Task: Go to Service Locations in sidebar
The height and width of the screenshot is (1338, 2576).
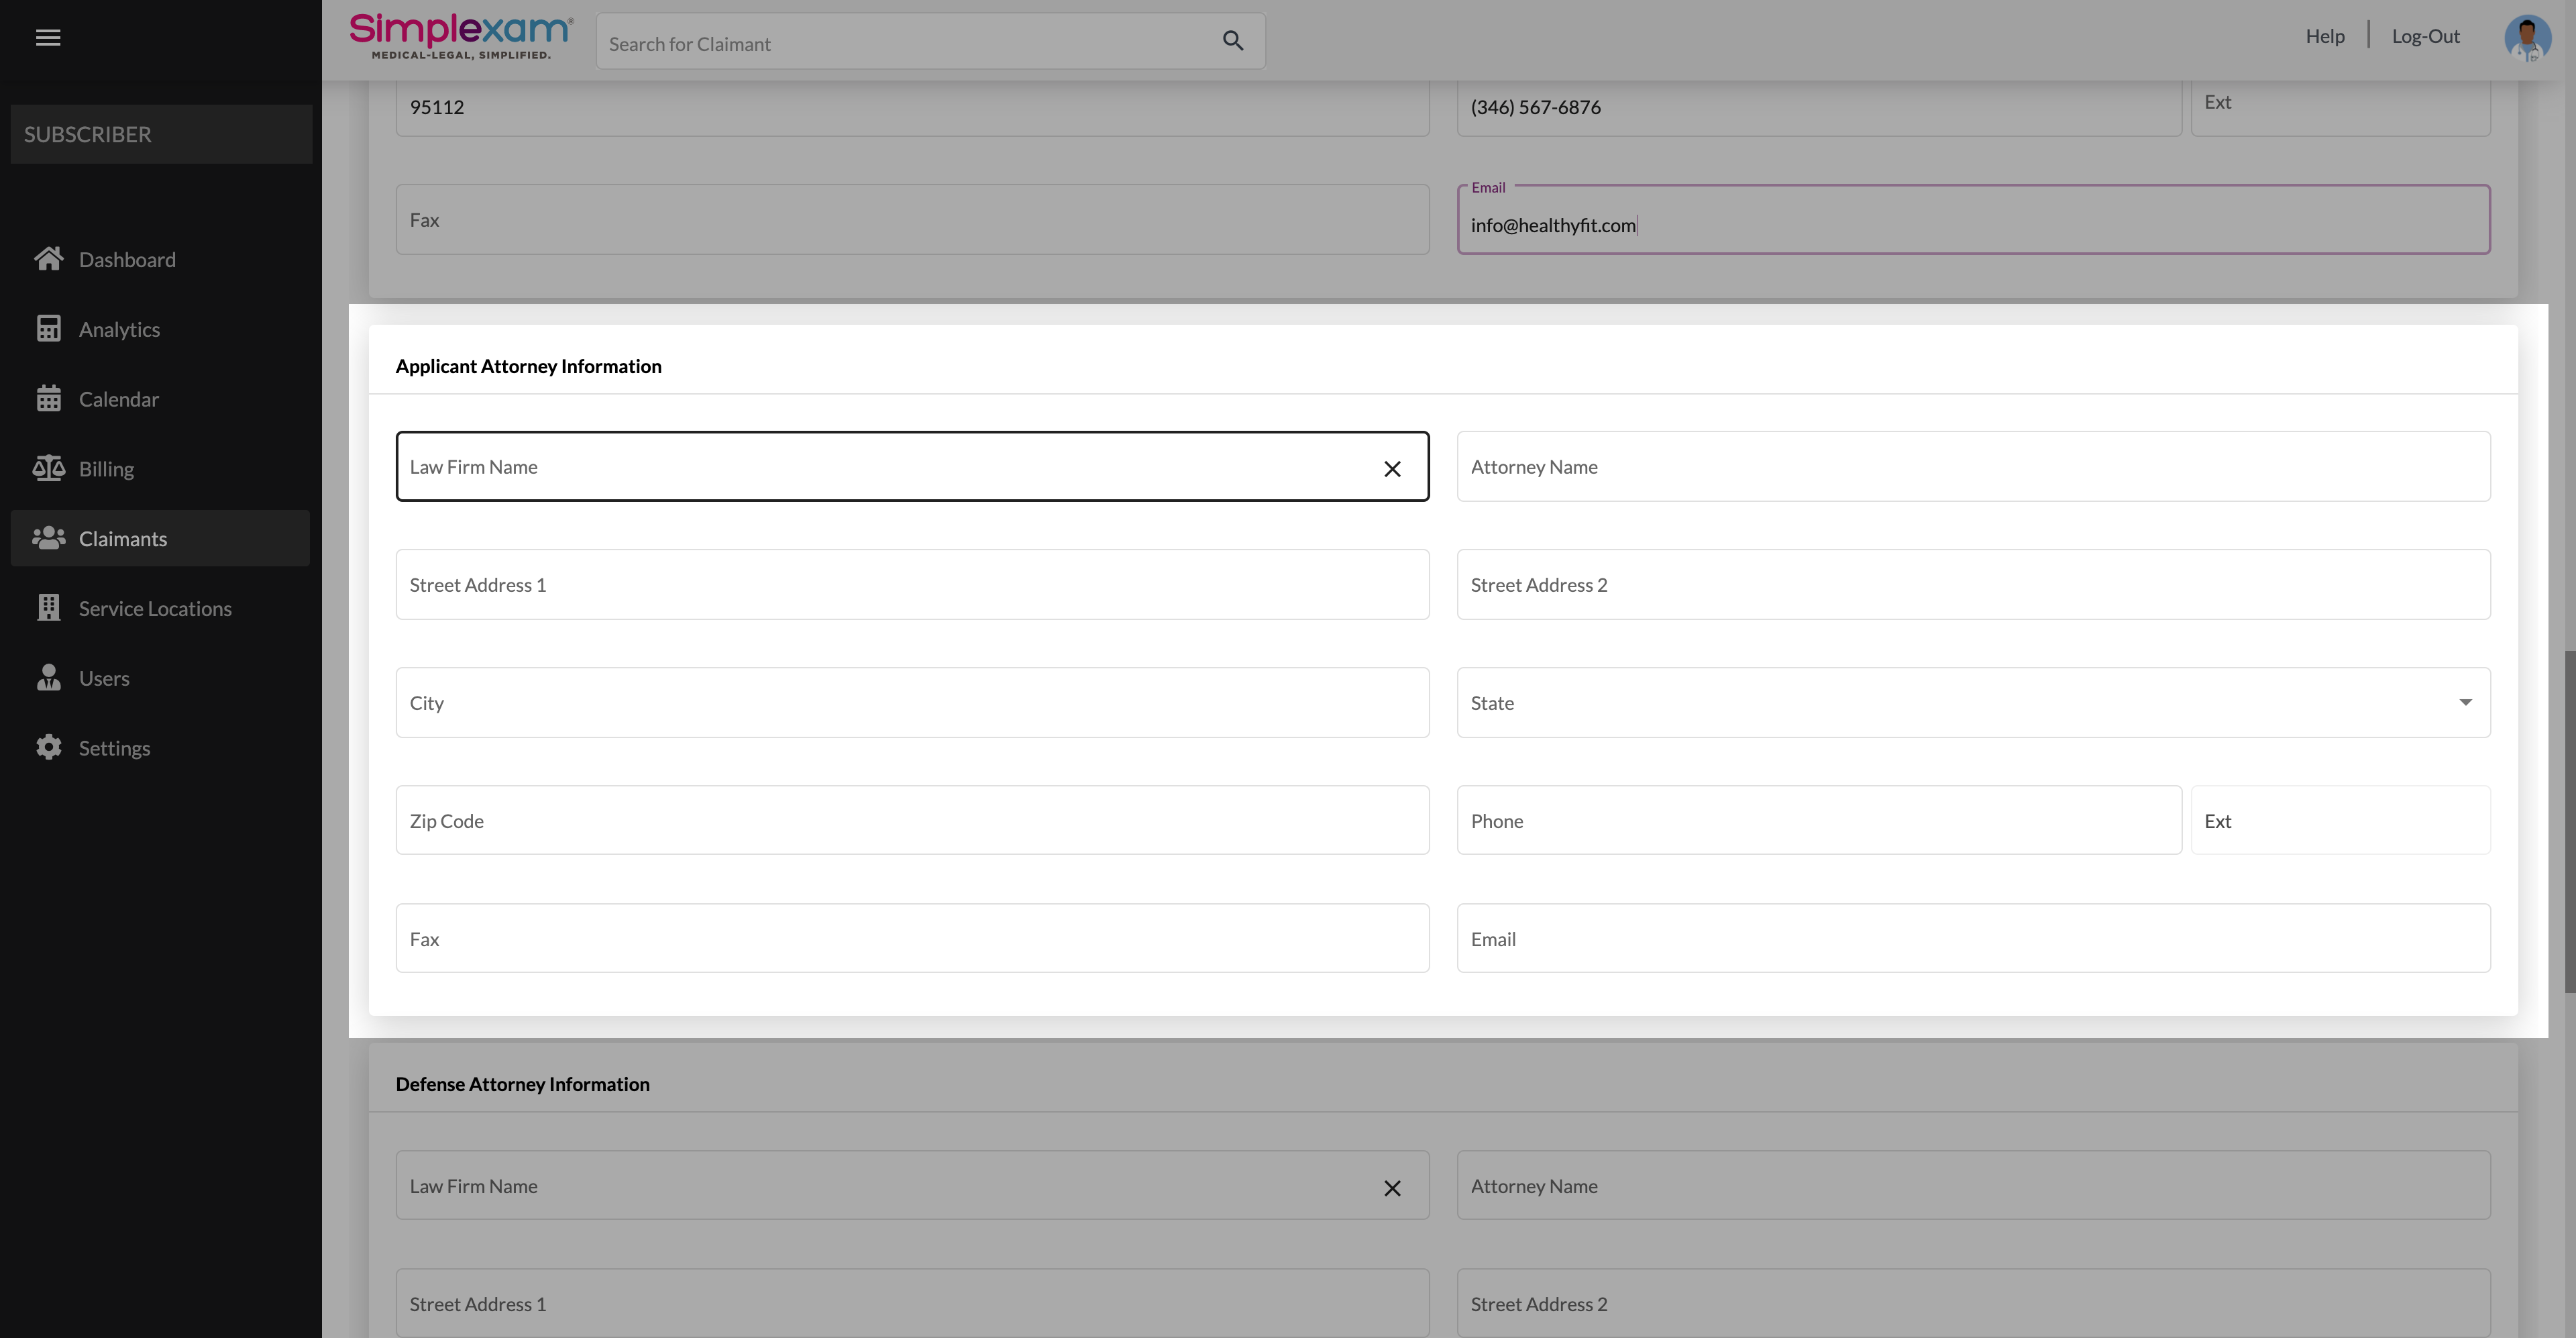Action: pyautogui.click(x=155, y=608)
